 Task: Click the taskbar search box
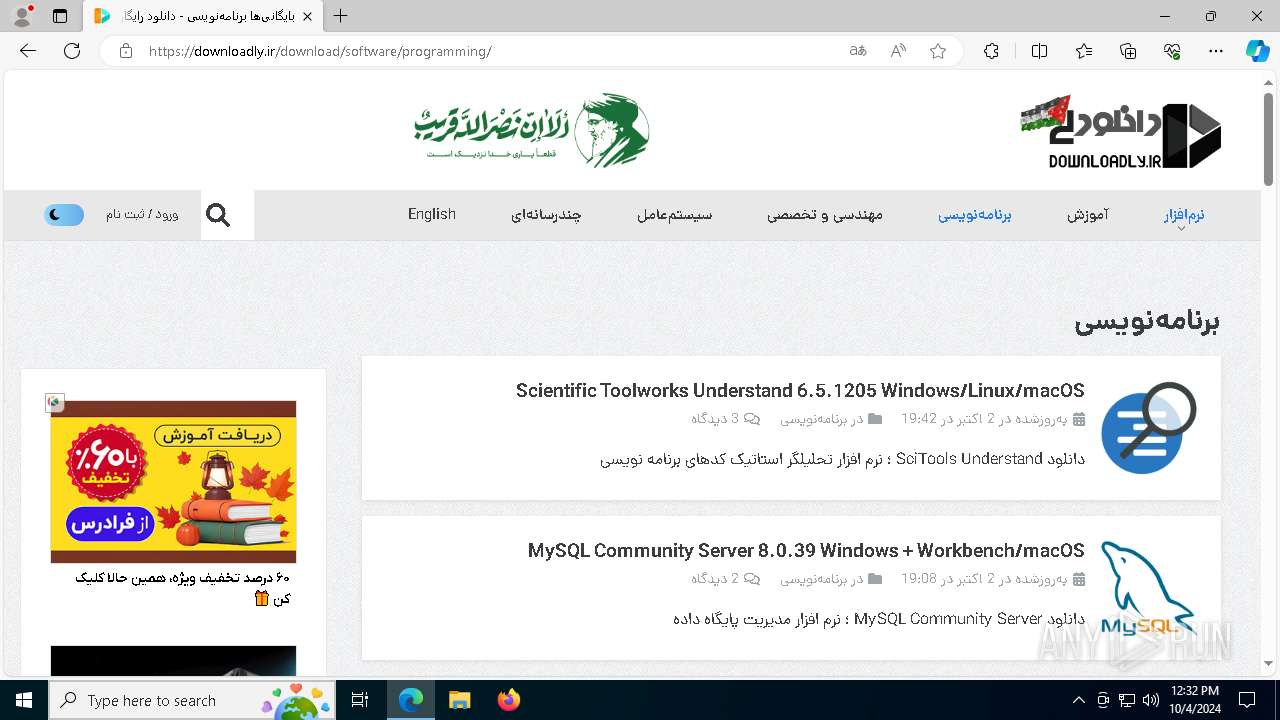pyautogui.click(x=192, y=700)
